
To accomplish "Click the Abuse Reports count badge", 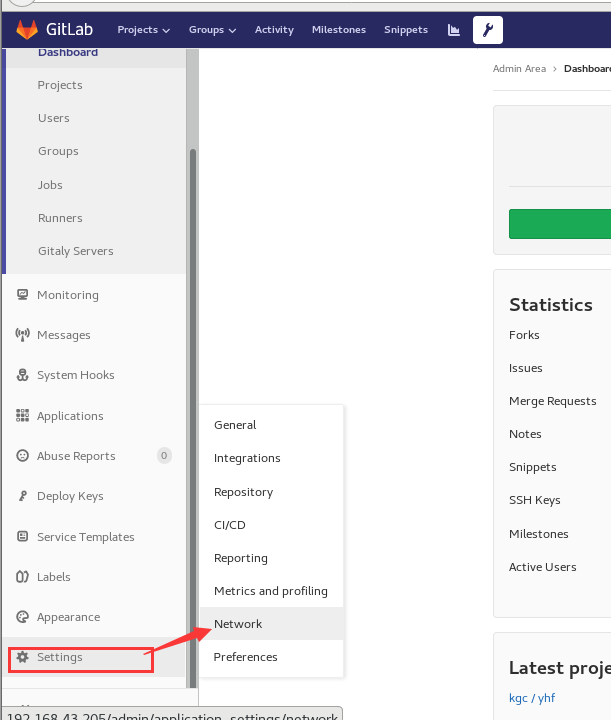I will pos(164,456).
